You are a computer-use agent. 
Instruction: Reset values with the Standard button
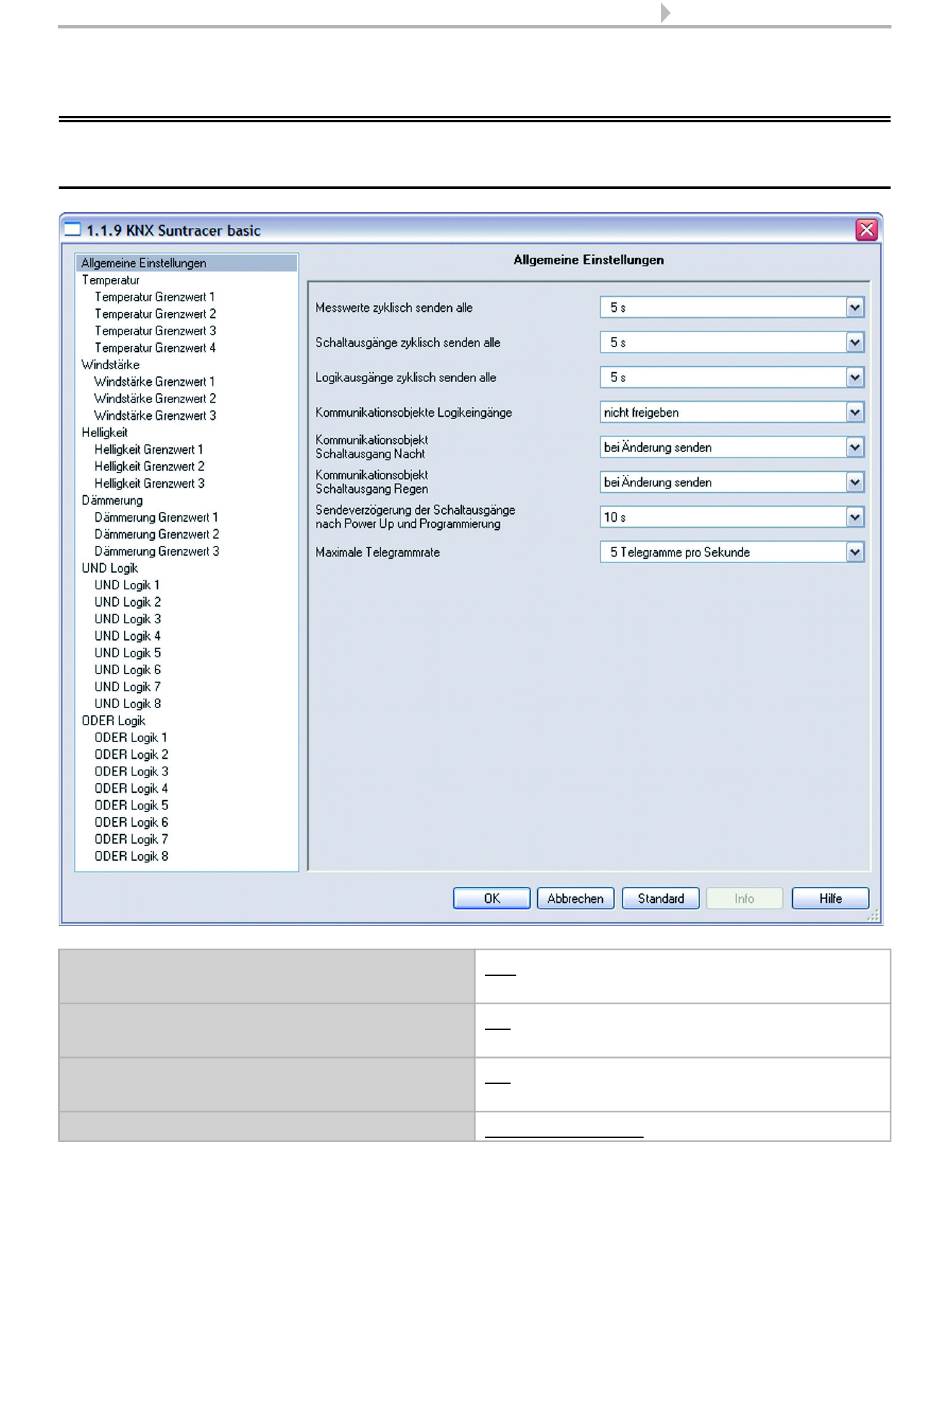click(661, 899)
